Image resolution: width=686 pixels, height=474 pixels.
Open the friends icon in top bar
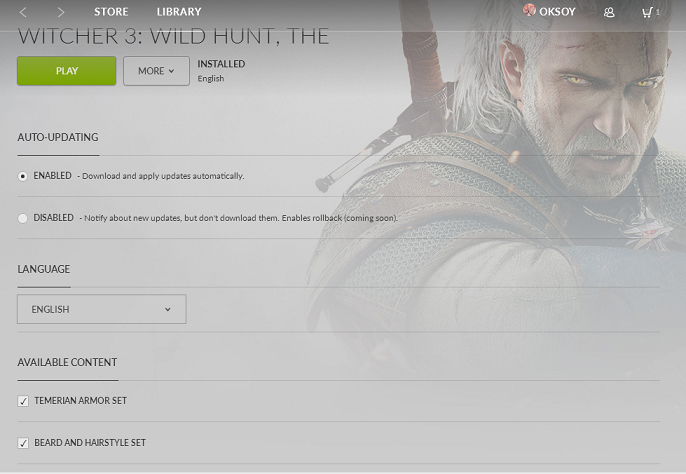[x=609, y=12]
